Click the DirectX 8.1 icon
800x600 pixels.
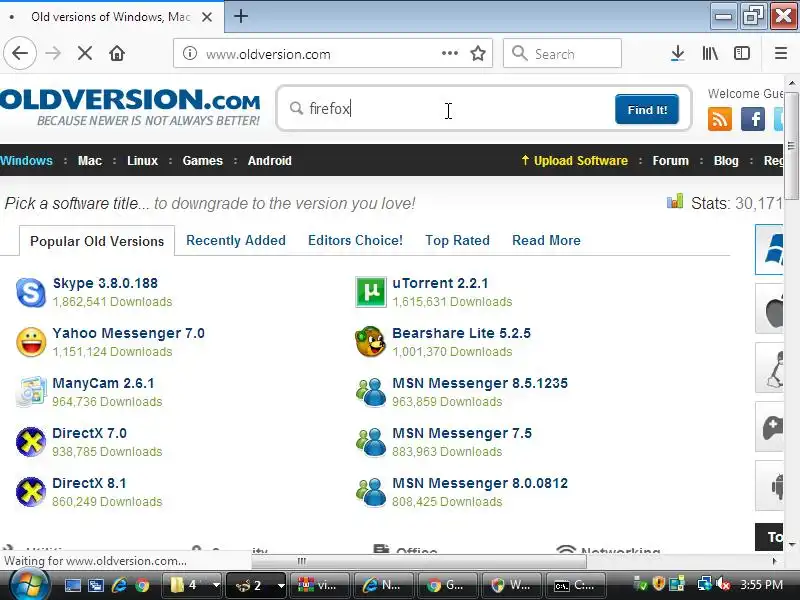click(31, 492)
